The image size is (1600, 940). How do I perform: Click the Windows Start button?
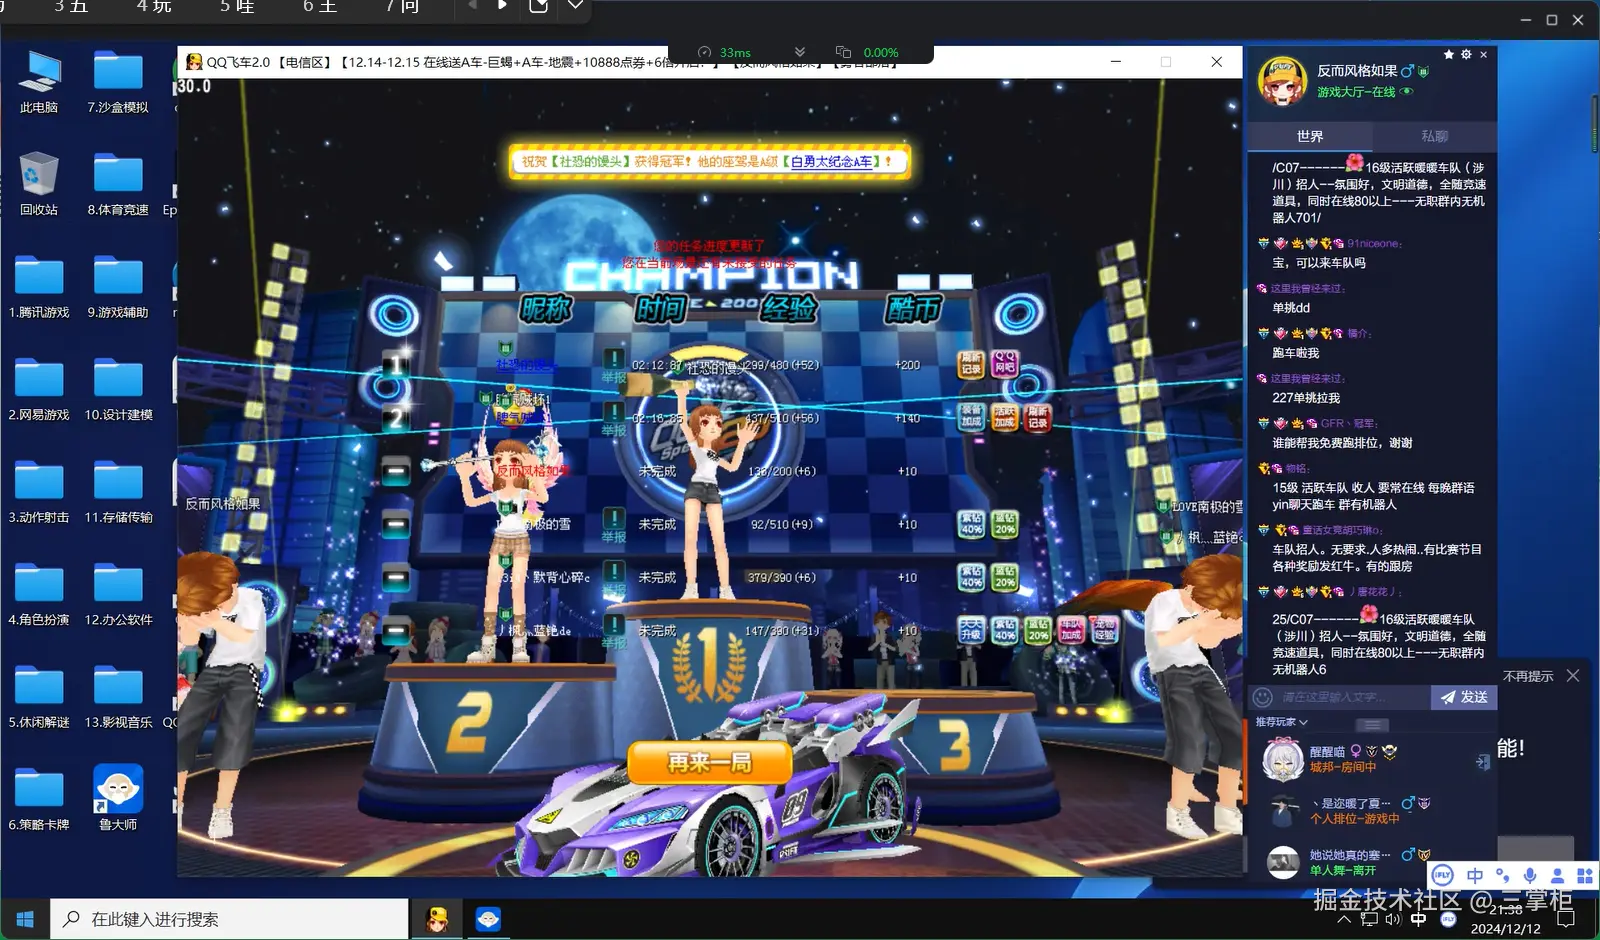25,919
